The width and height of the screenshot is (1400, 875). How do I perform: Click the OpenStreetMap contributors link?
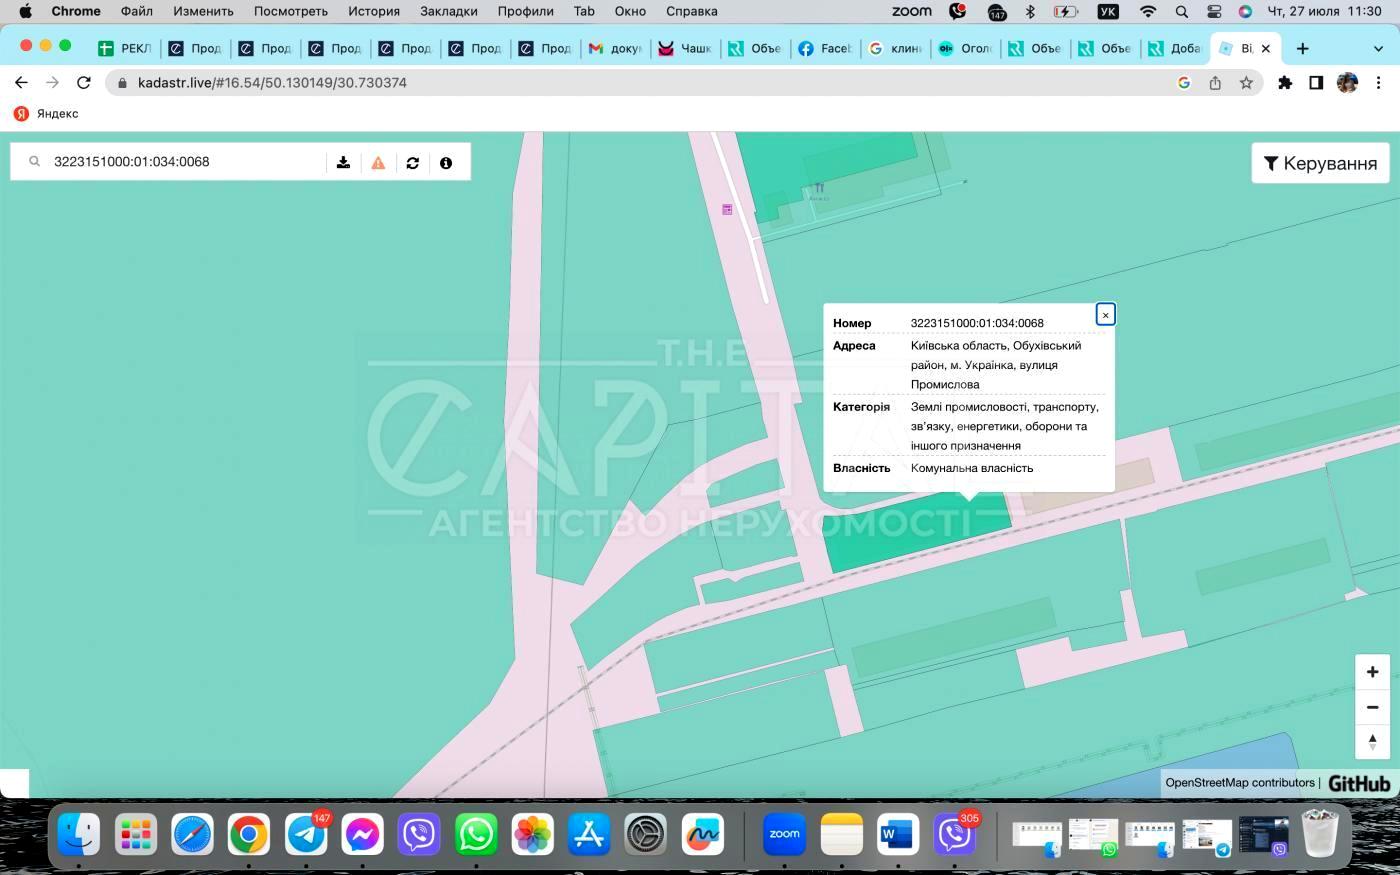point(1239,783)
